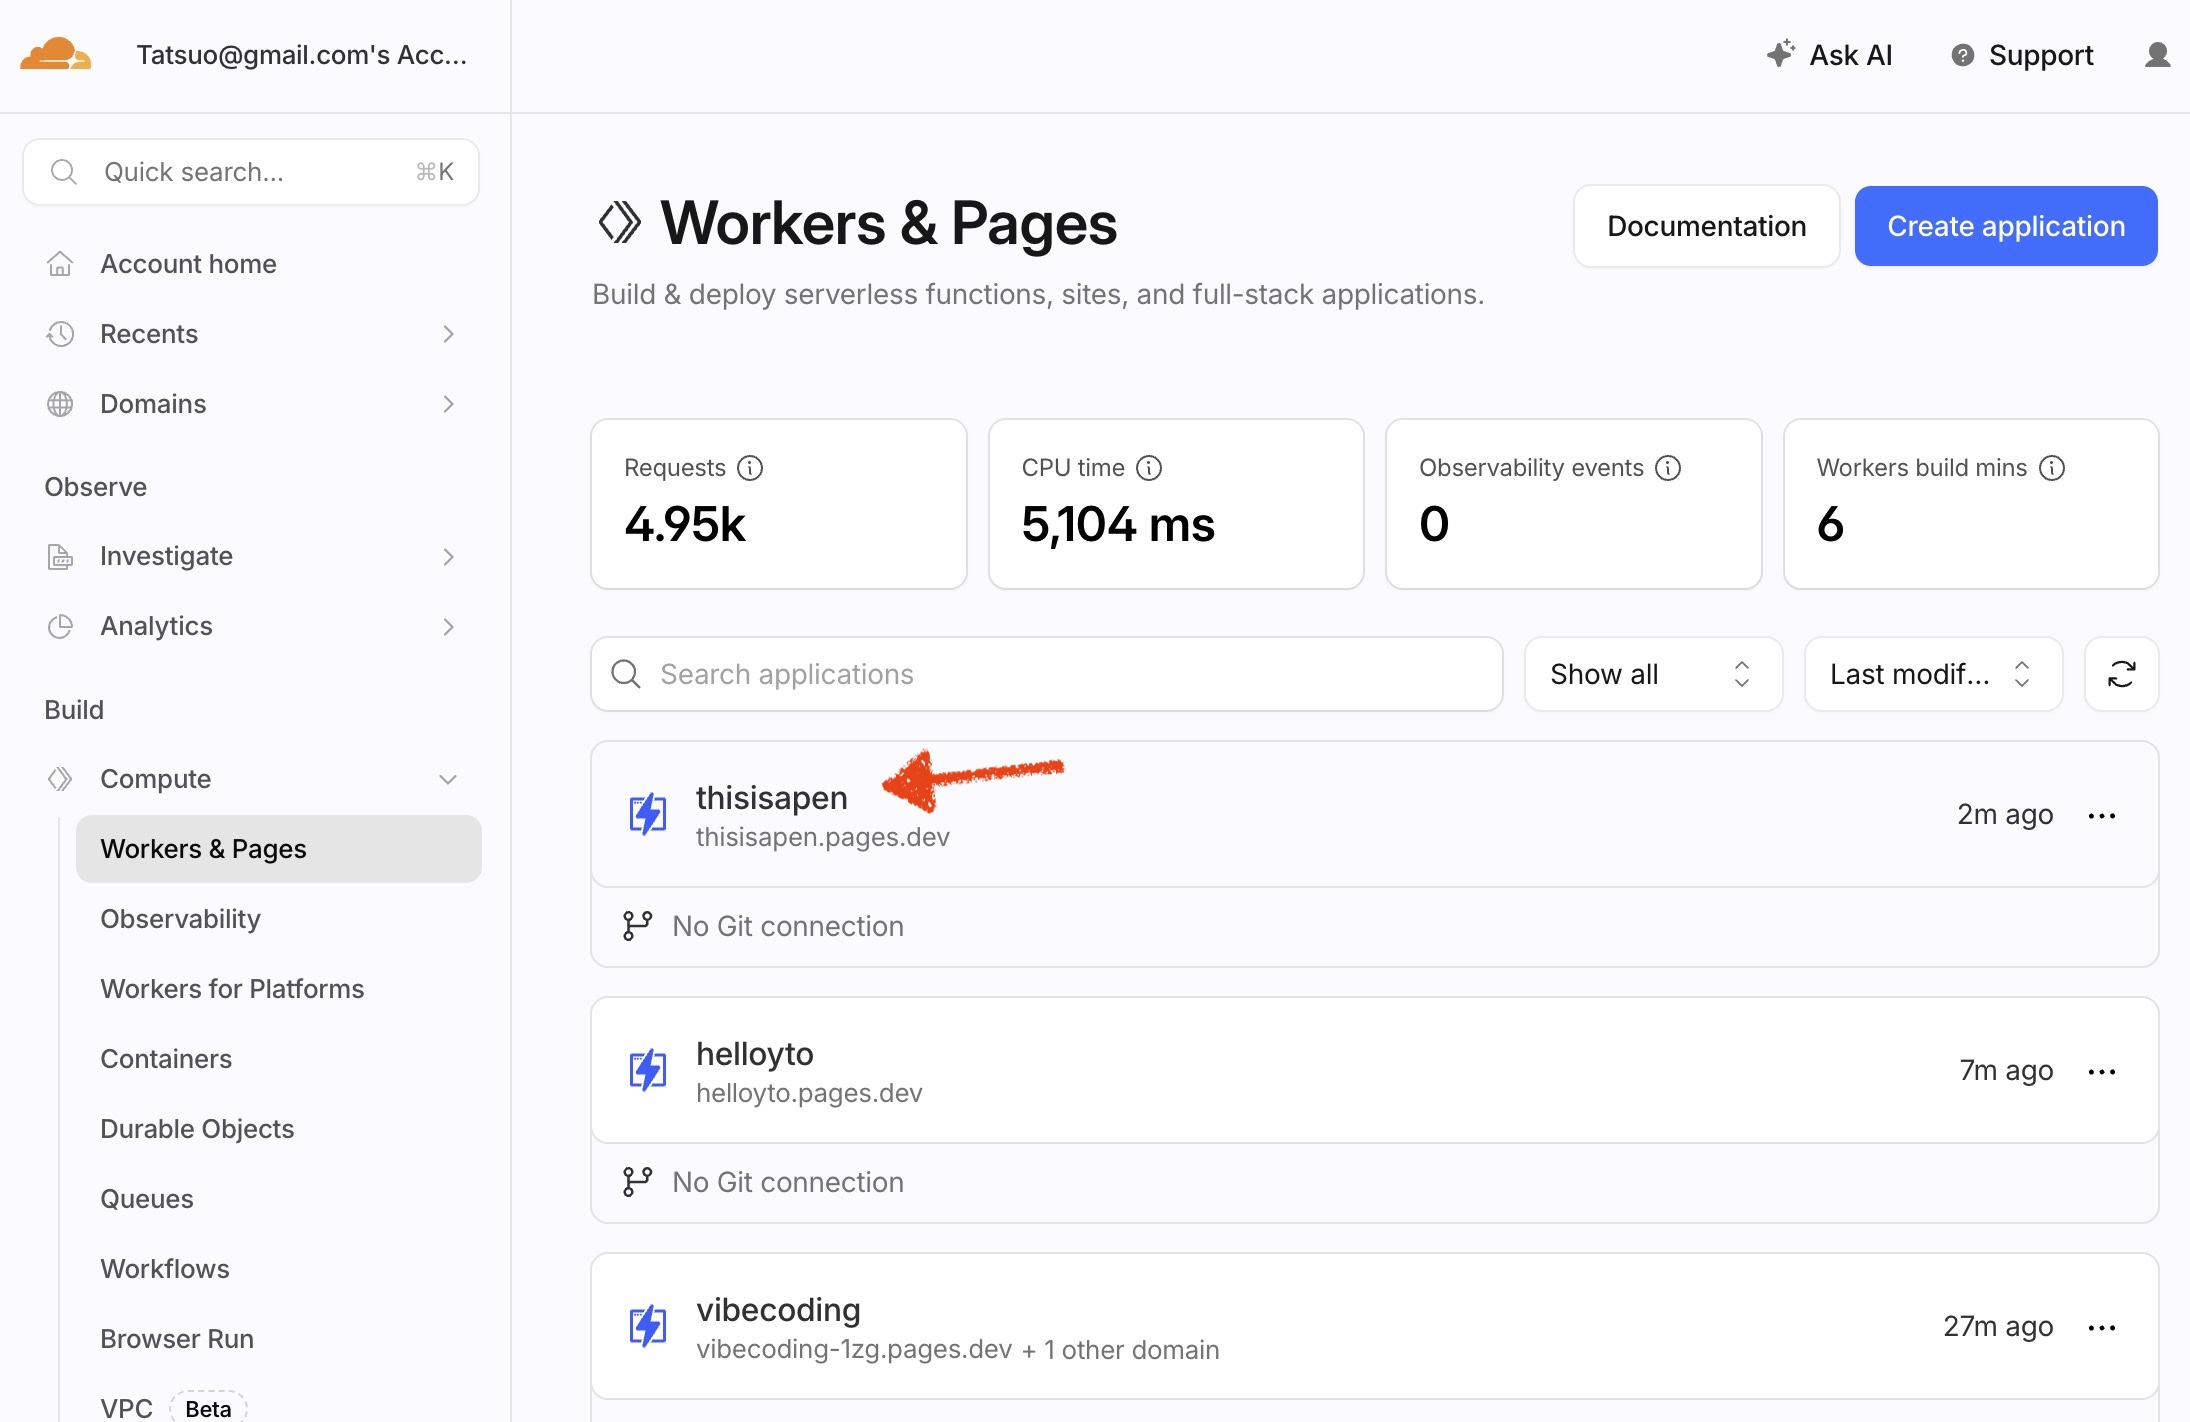Open the Support menu
Screen dimensions: 2190x1422
(2022, 55)
